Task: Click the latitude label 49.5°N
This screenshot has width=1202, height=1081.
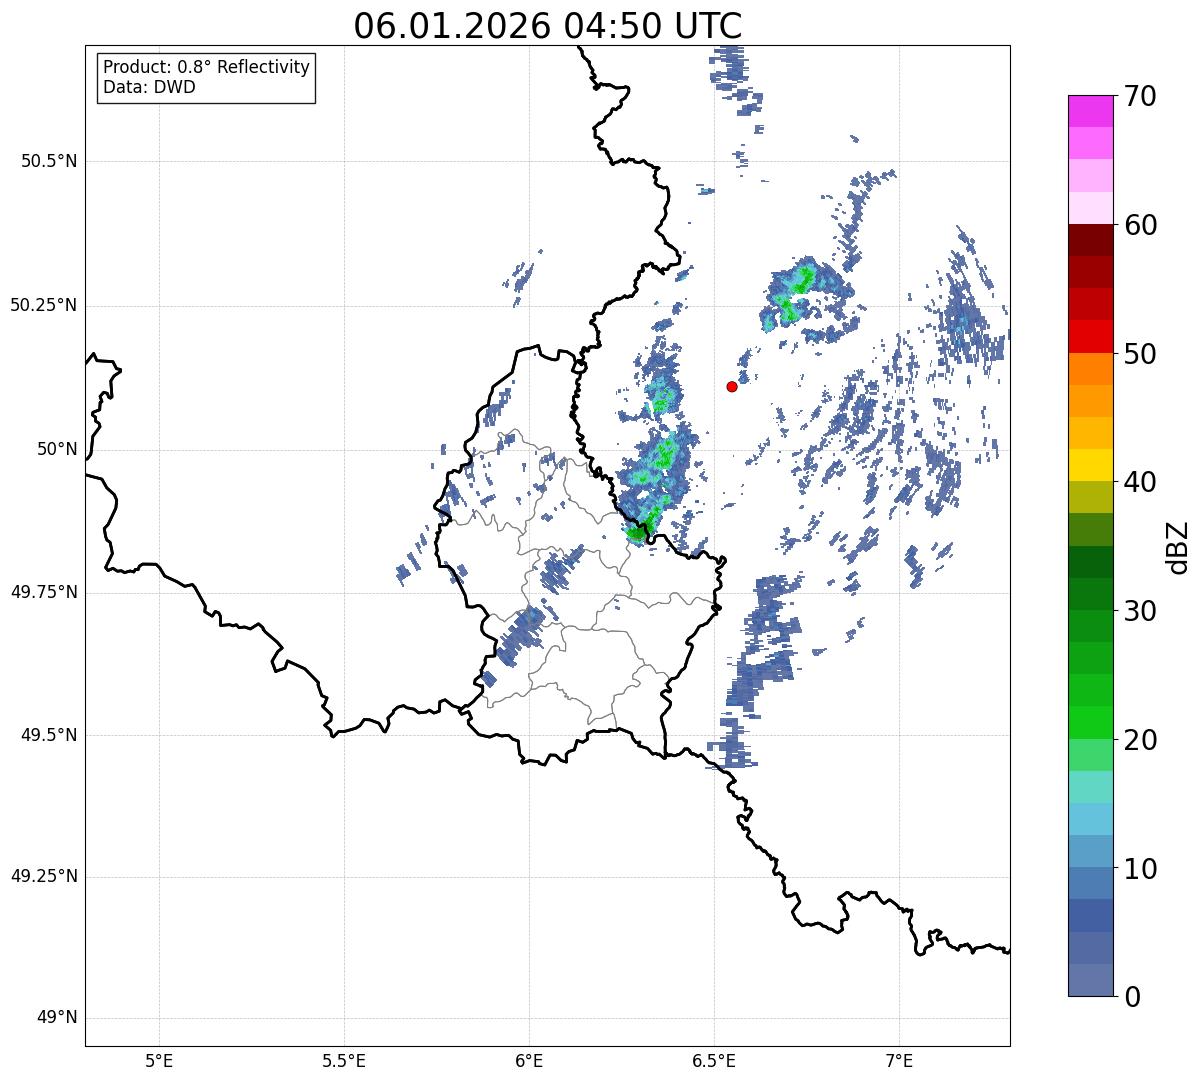Action: click(x=48, y=735)
